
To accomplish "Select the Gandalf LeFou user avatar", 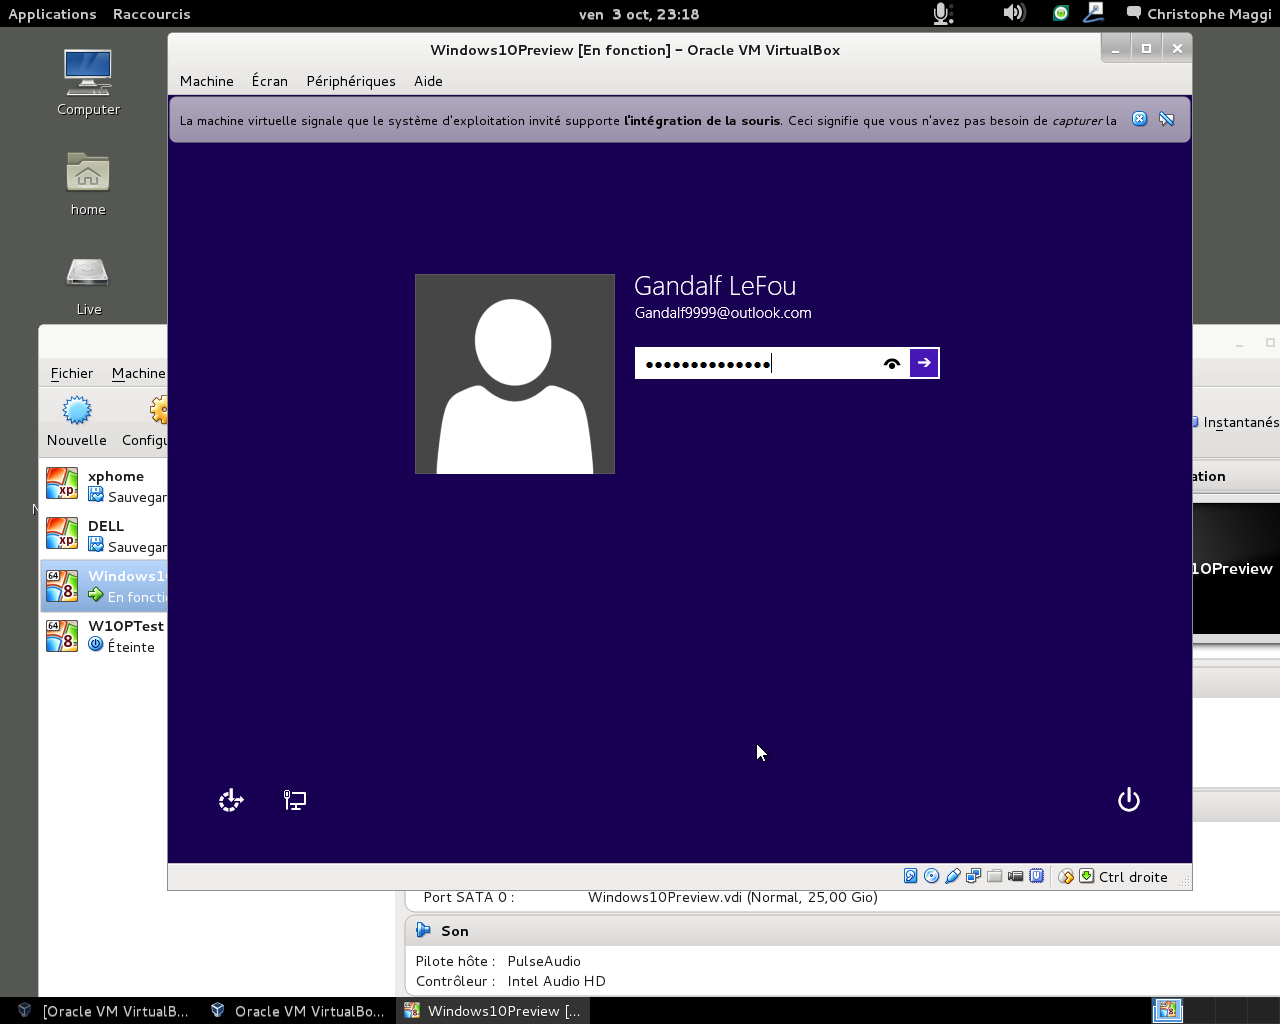I will pyautogui.click(x=515, y=374).
